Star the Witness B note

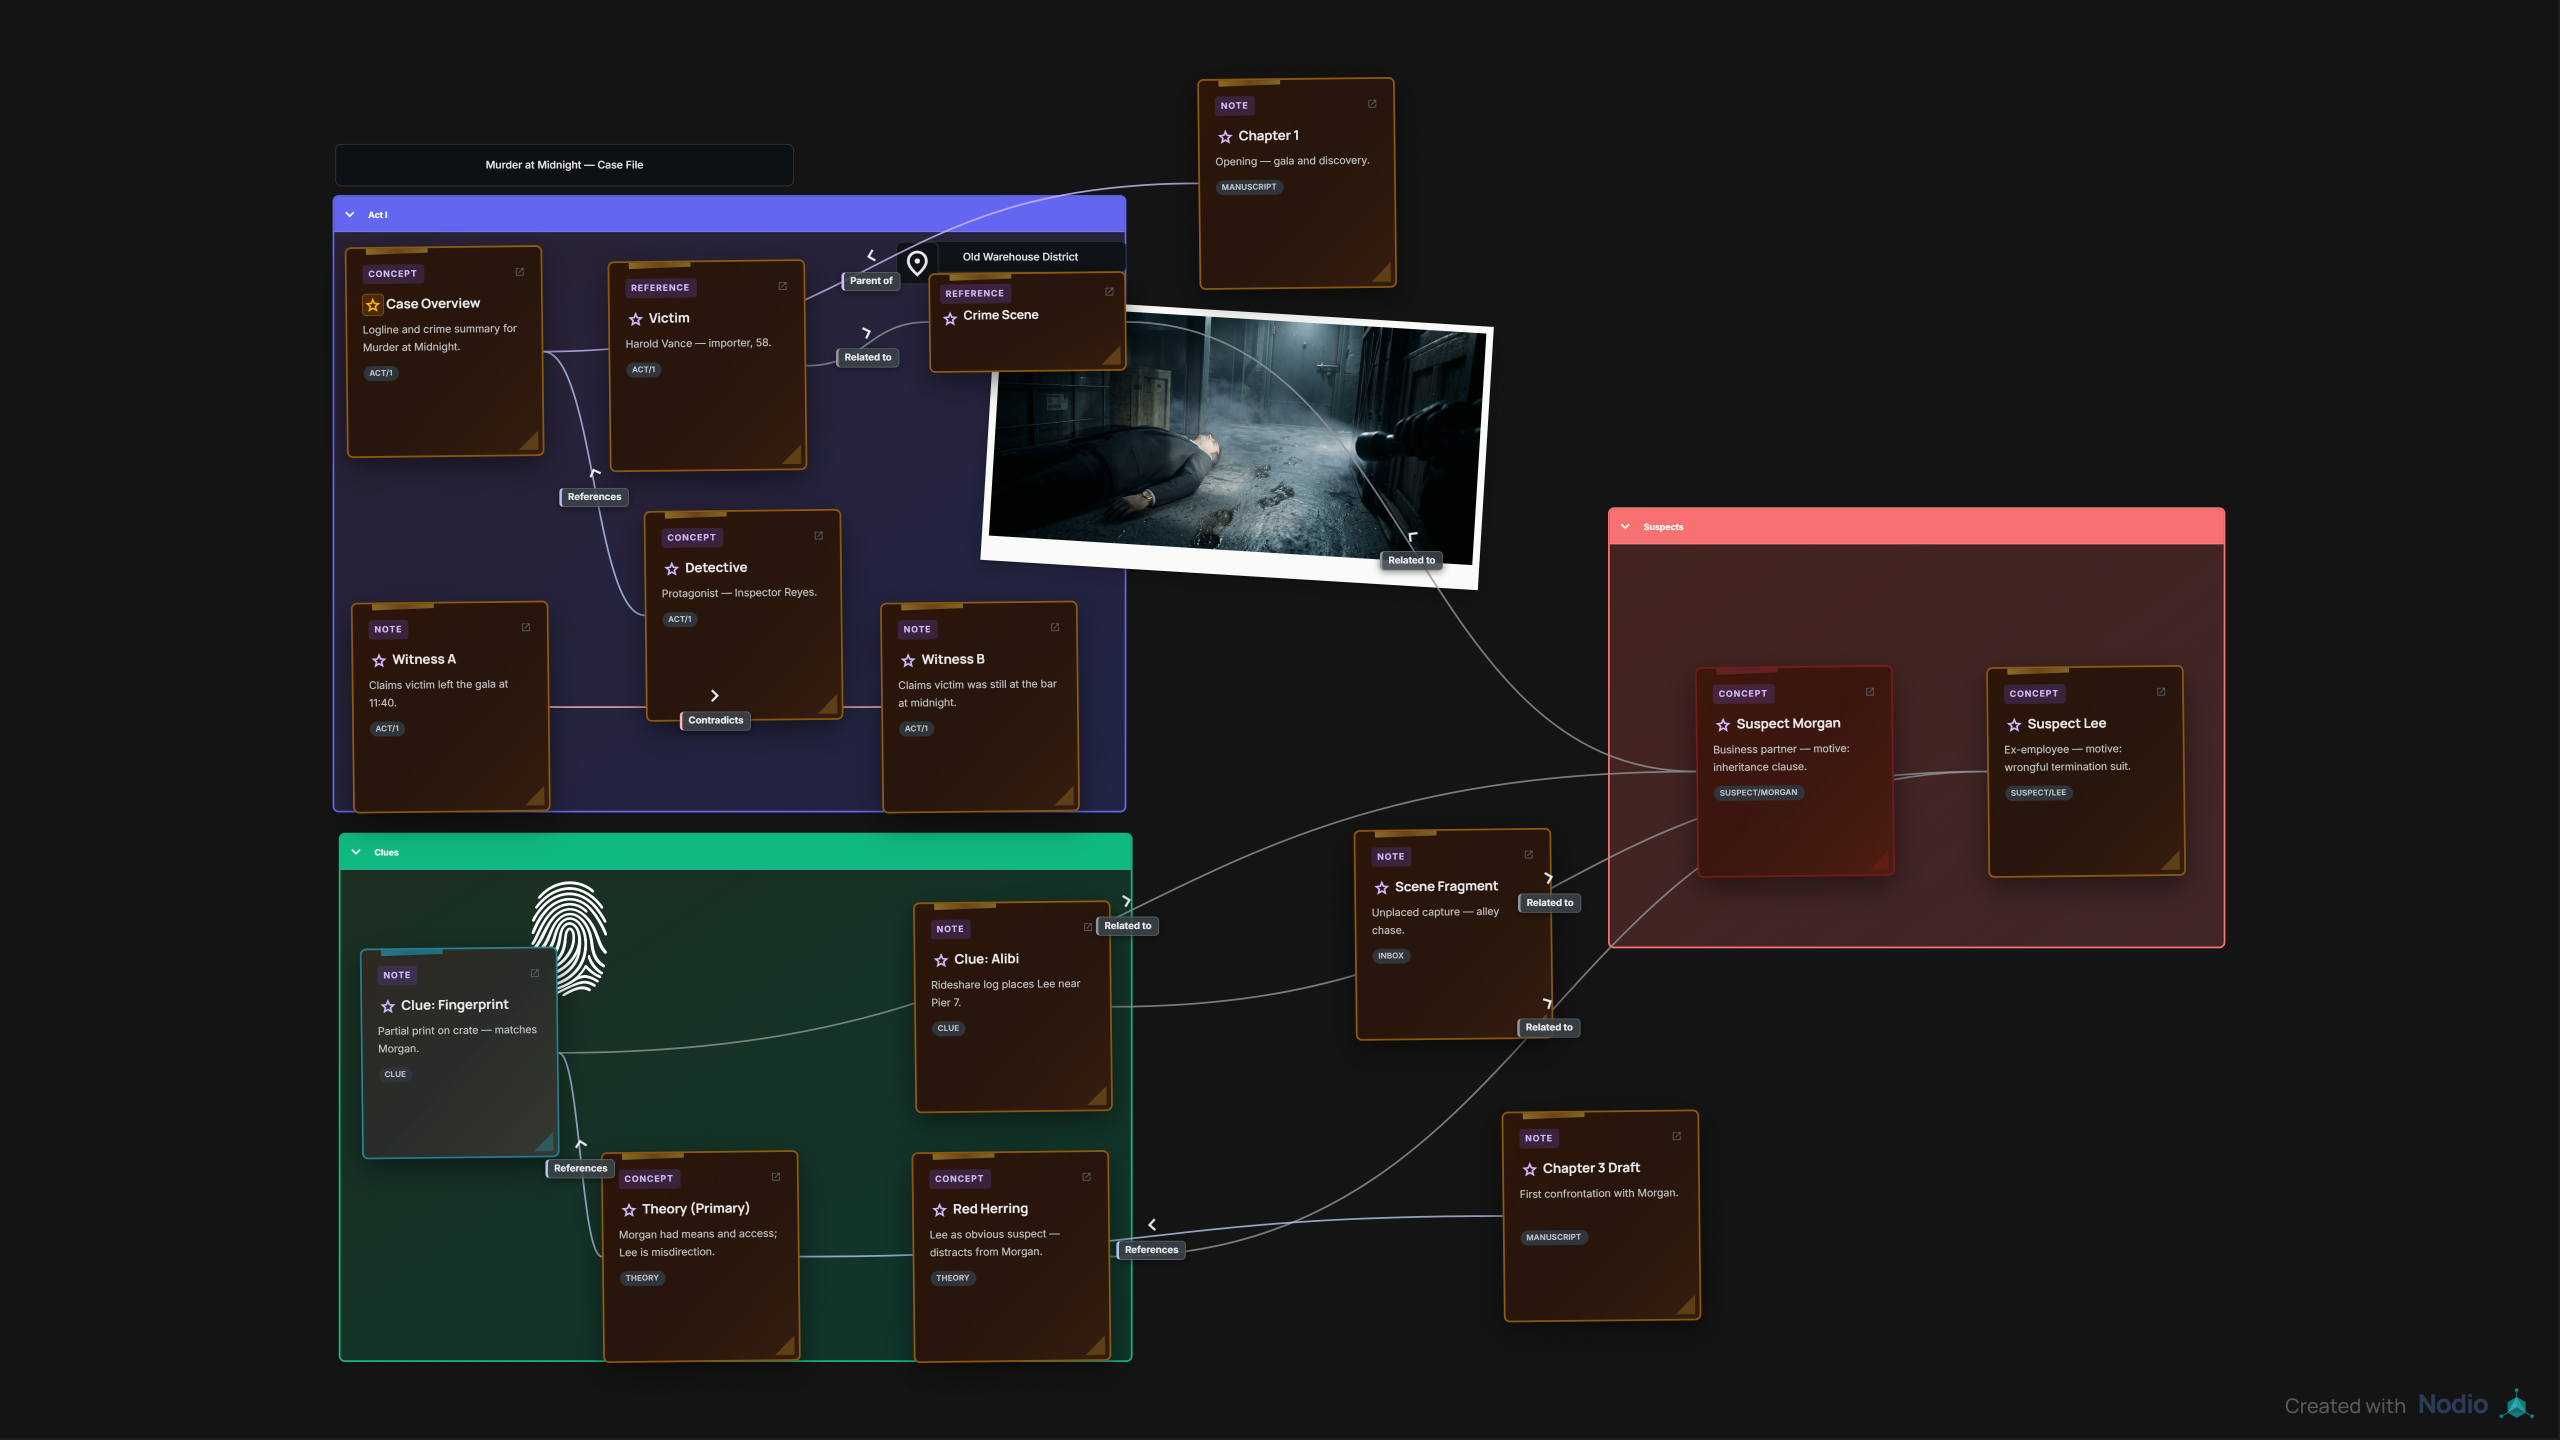pos(908,661)
